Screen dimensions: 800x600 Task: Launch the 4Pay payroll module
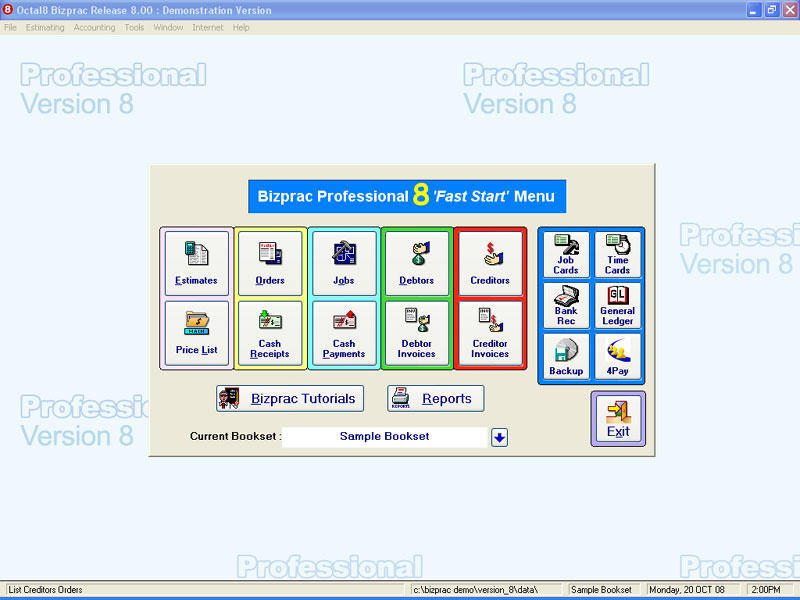[x=617, y=356]
